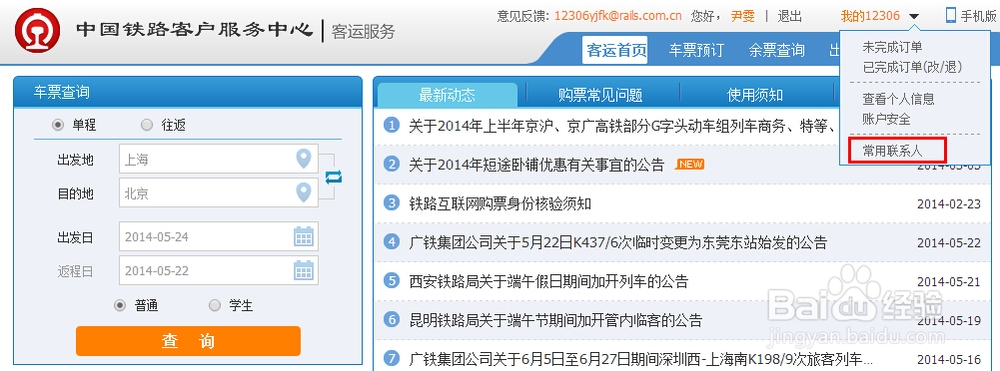Click number 1 bullet of news list
This screenshot has width=1000, height=371.
click(392, 125)
